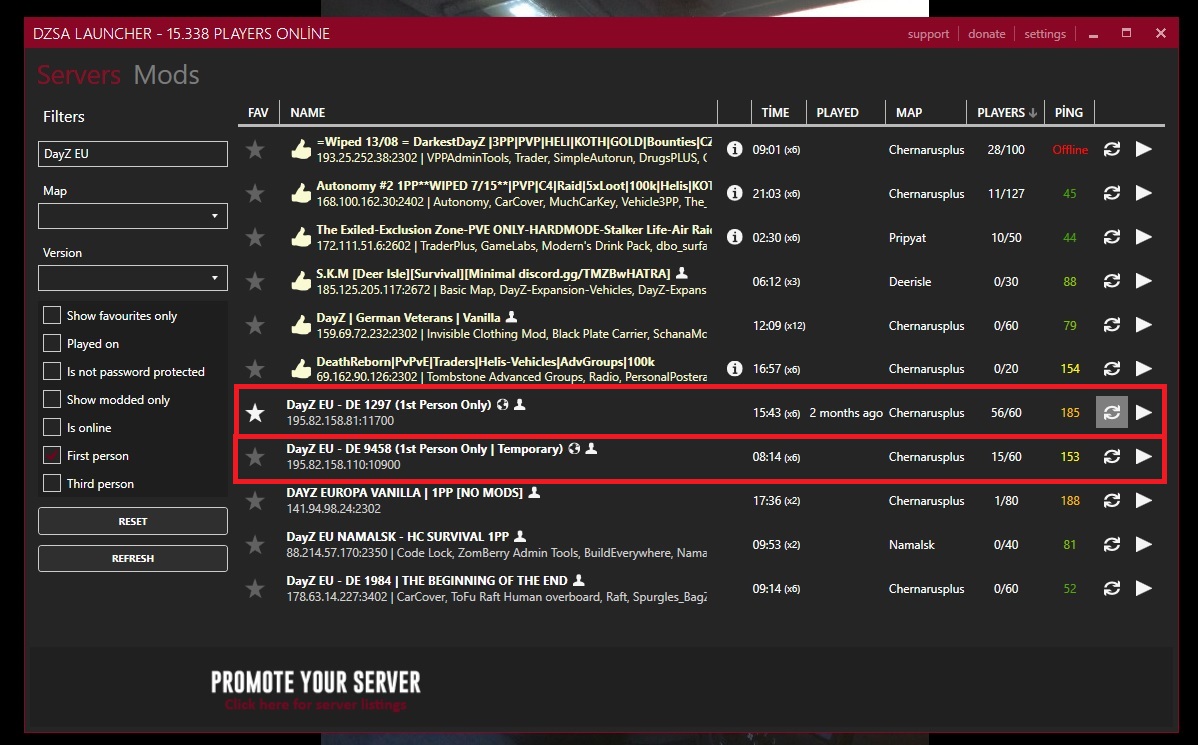The height and width of the screenshot is (745, 1198).
Task: Favourite DAYZ EUROPA VANILLA server
Action: click(x=255, y=501)
